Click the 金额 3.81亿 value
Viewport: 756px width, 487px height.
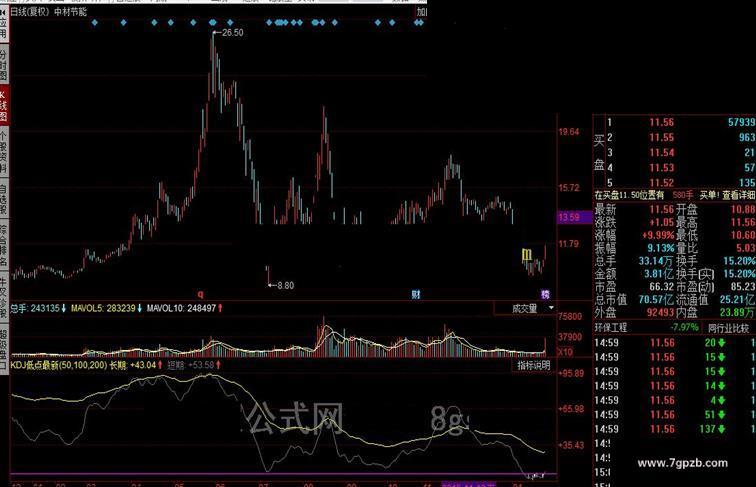[659, 274]
